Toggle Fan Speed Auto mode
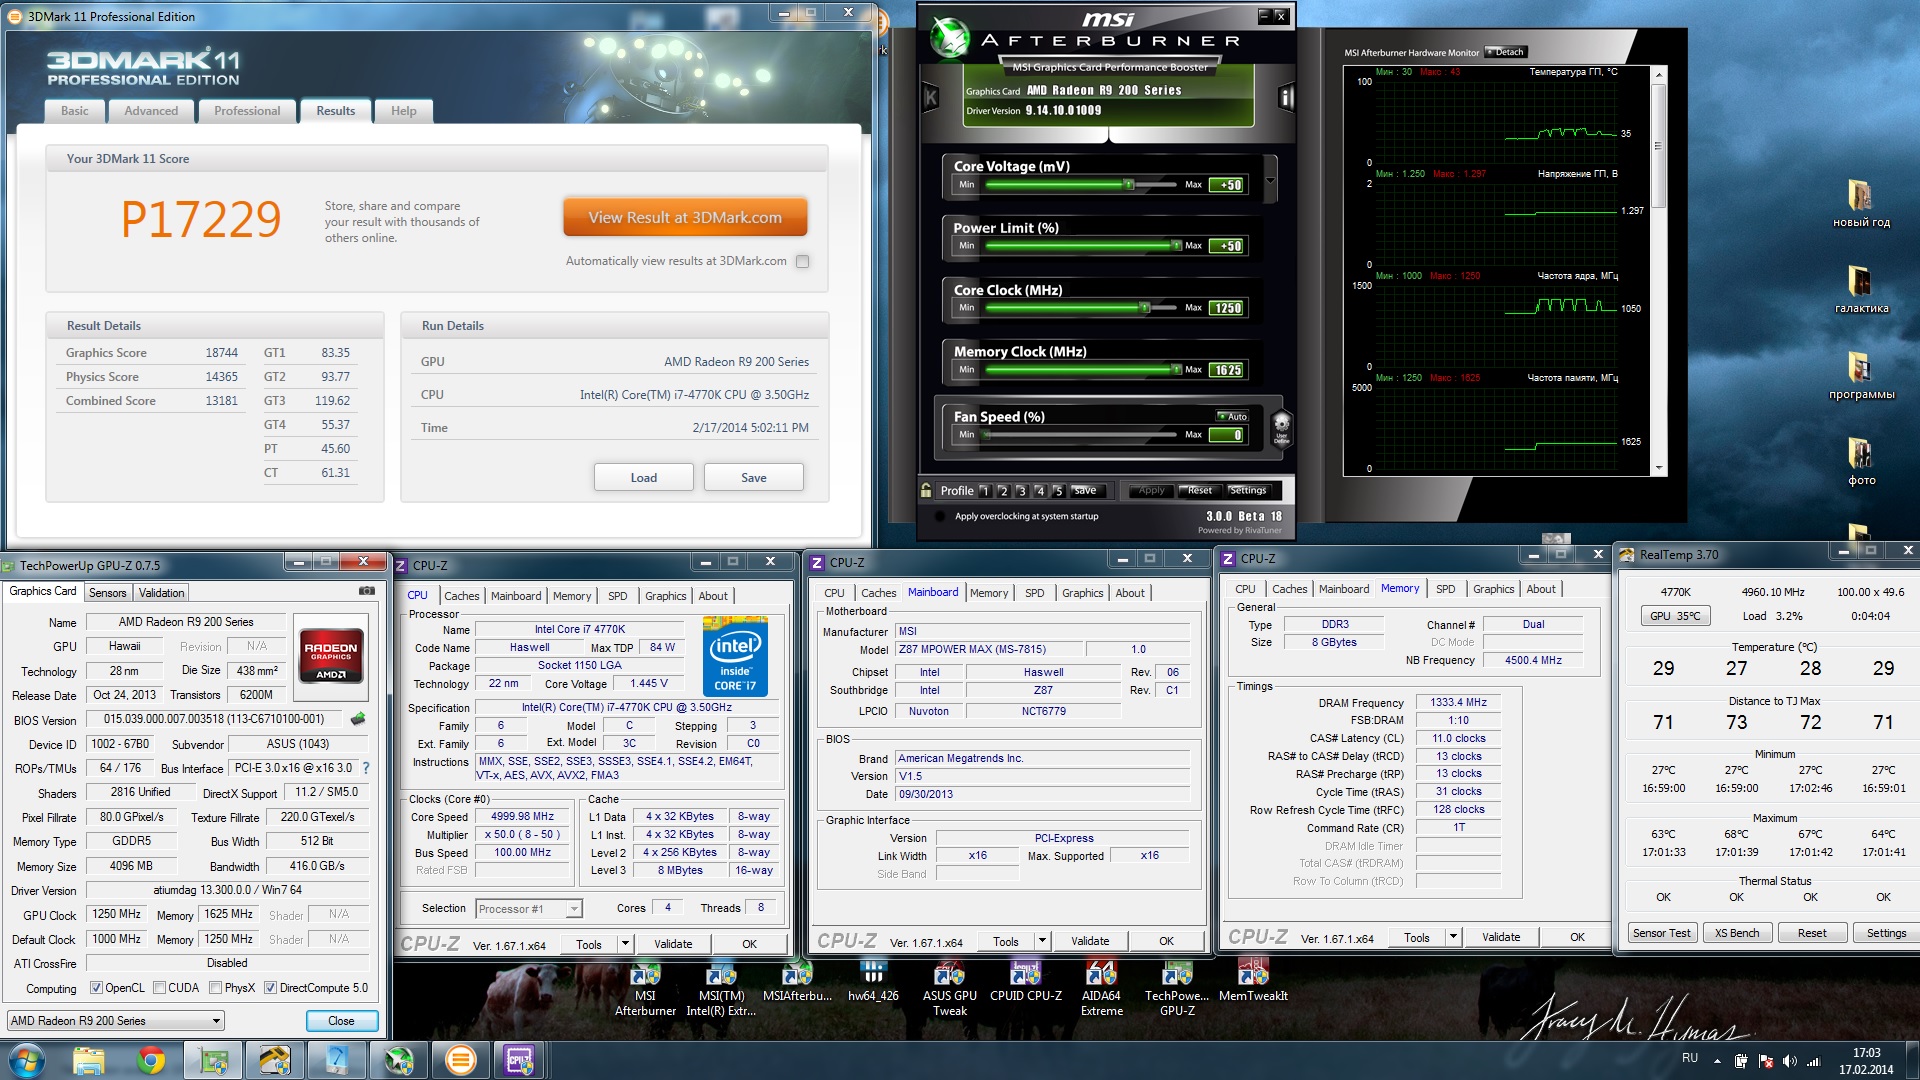This screenshot has height=1080, width=1920. click(1232, 416)
